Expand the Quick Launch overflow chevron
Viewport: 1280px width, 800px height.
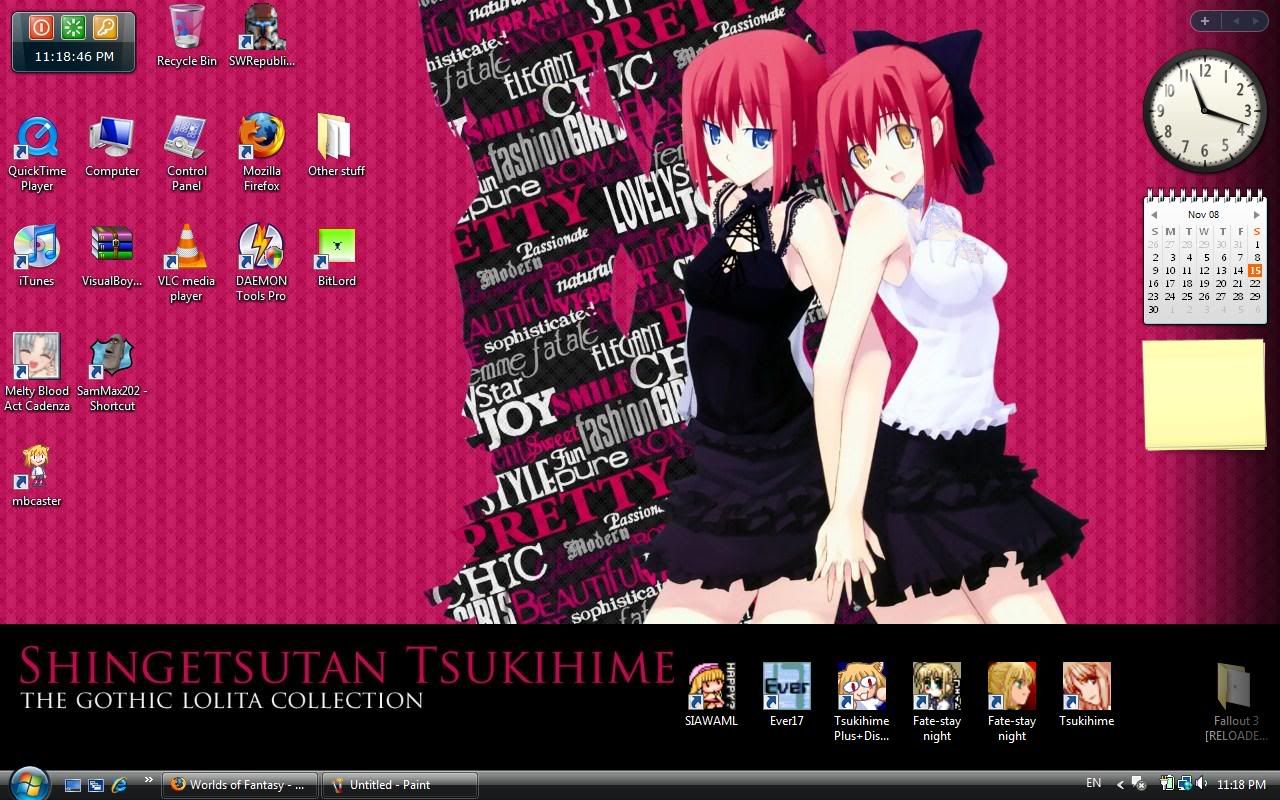149,780
